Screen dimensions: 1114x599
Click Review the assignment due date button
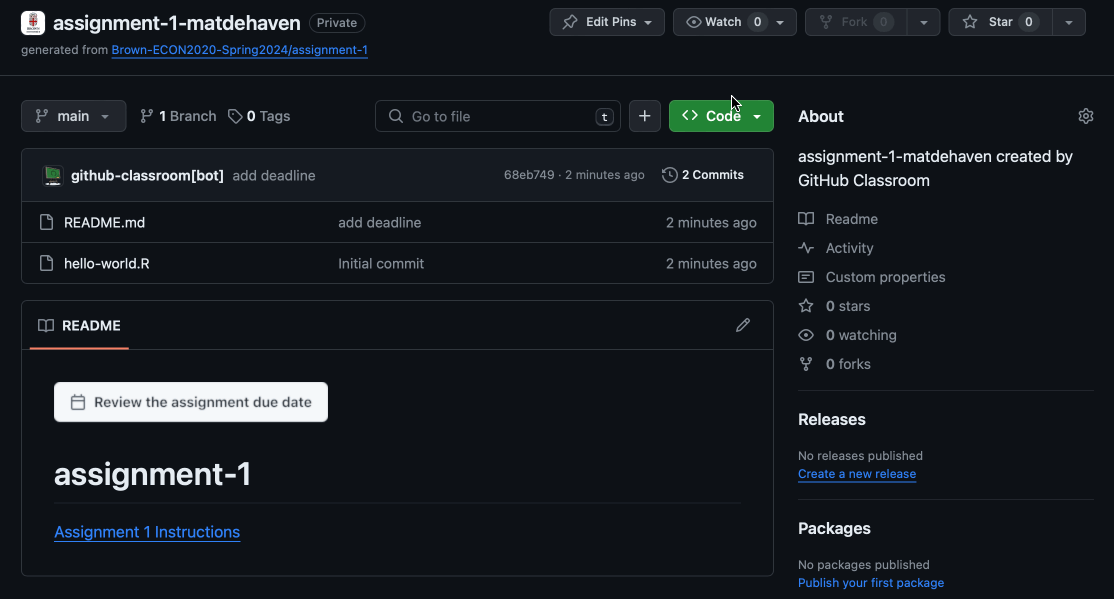coord(191,402)
